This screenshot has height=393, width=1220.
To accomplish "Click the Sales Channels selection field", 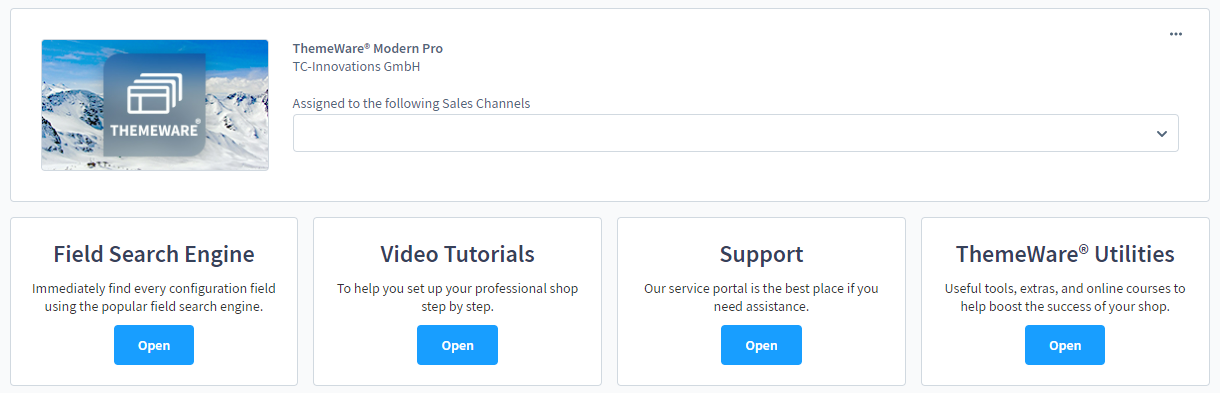I will [x=735, y=133].
